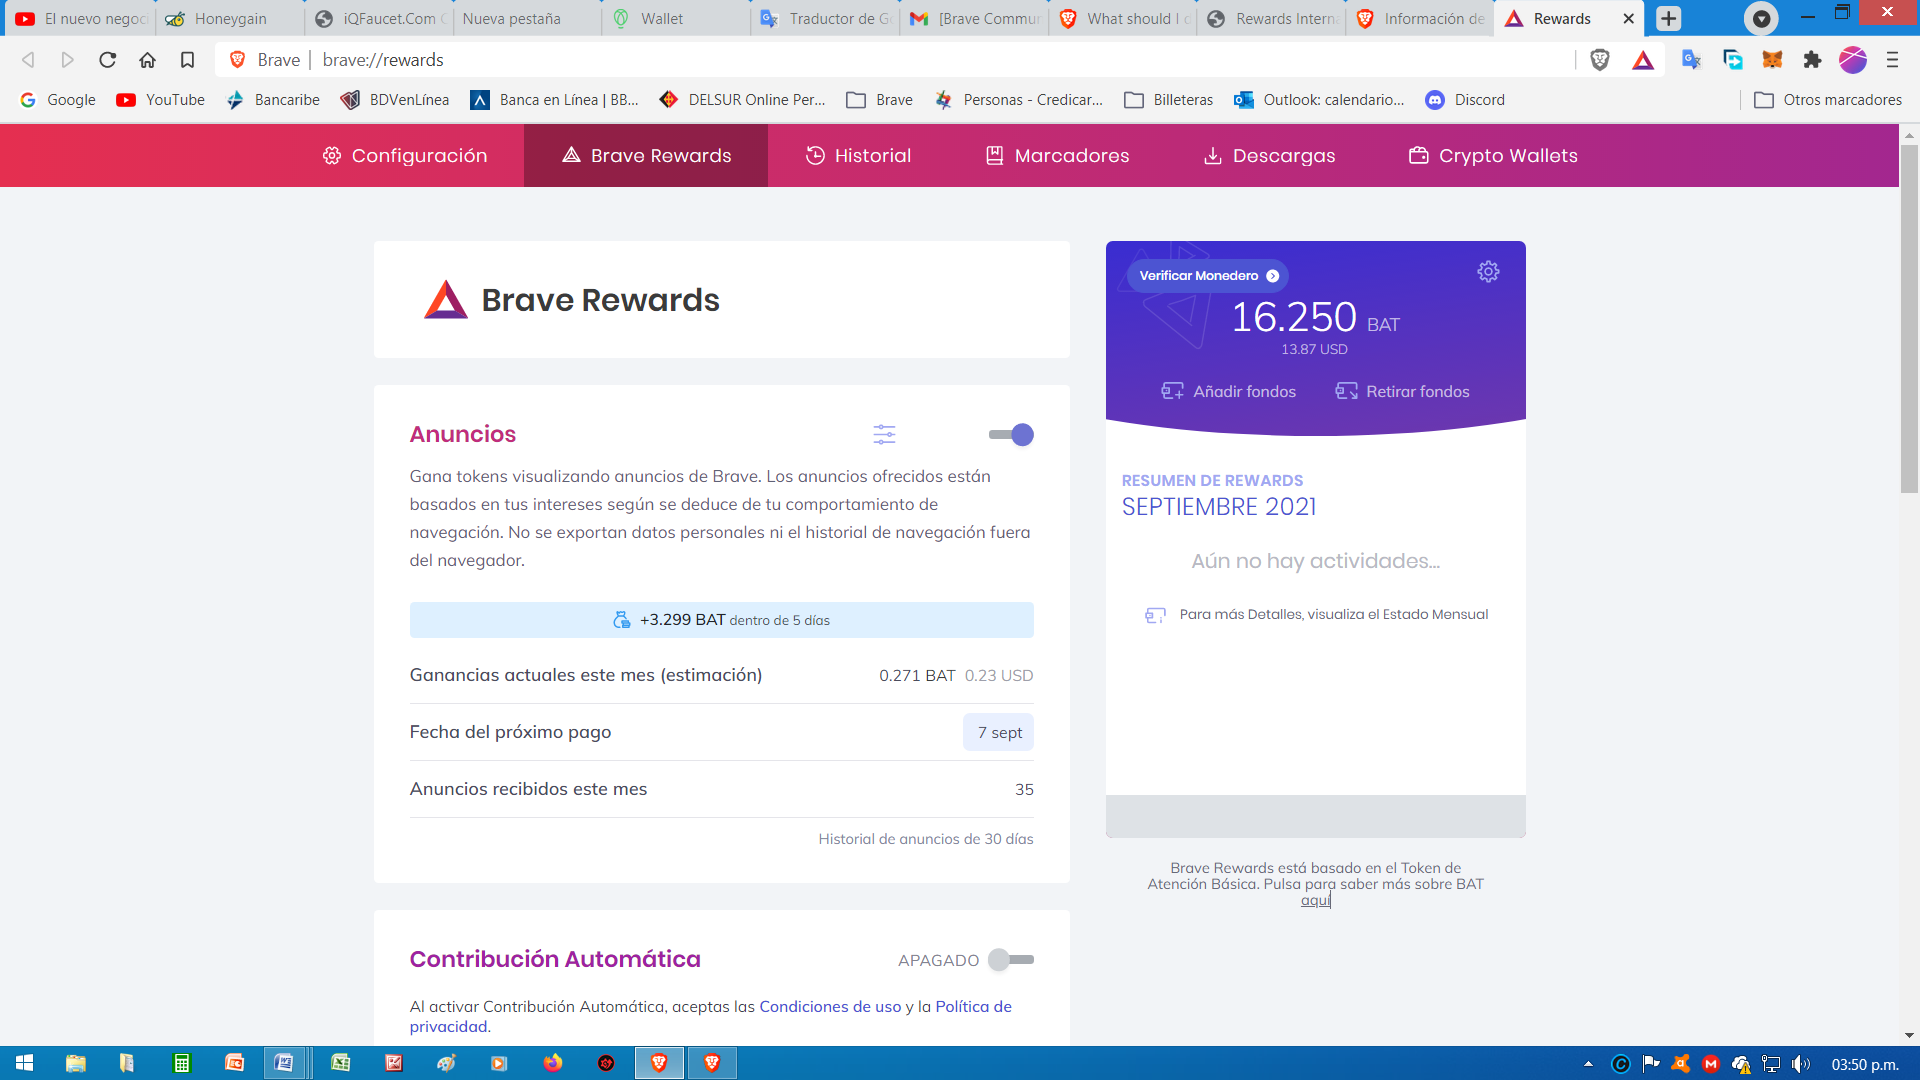Bookmark this page icon
Viewport: 1920px width, 1080px height.
(187, 60)
